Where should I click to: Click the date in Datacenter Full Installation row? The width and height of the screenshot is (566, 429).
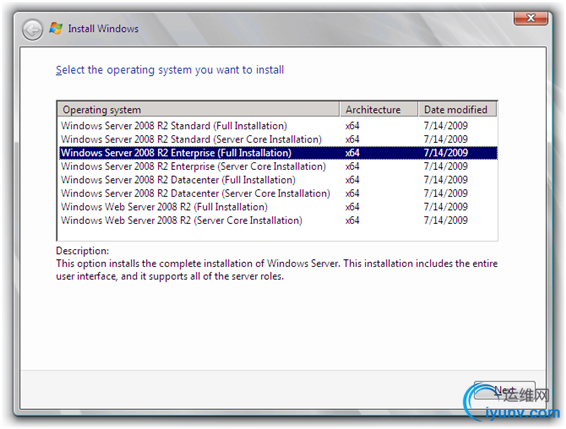click(x=446, y=180)
